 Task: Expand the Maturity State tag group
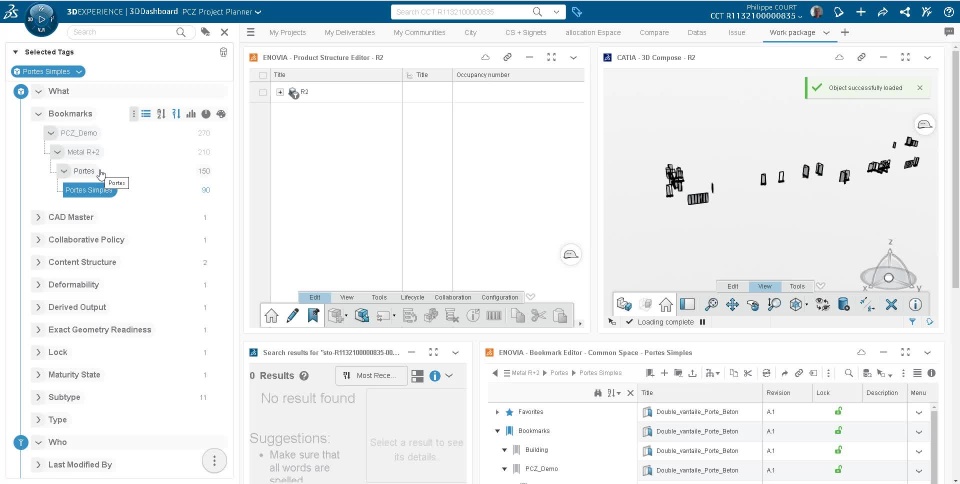click(x=38, y=374)
